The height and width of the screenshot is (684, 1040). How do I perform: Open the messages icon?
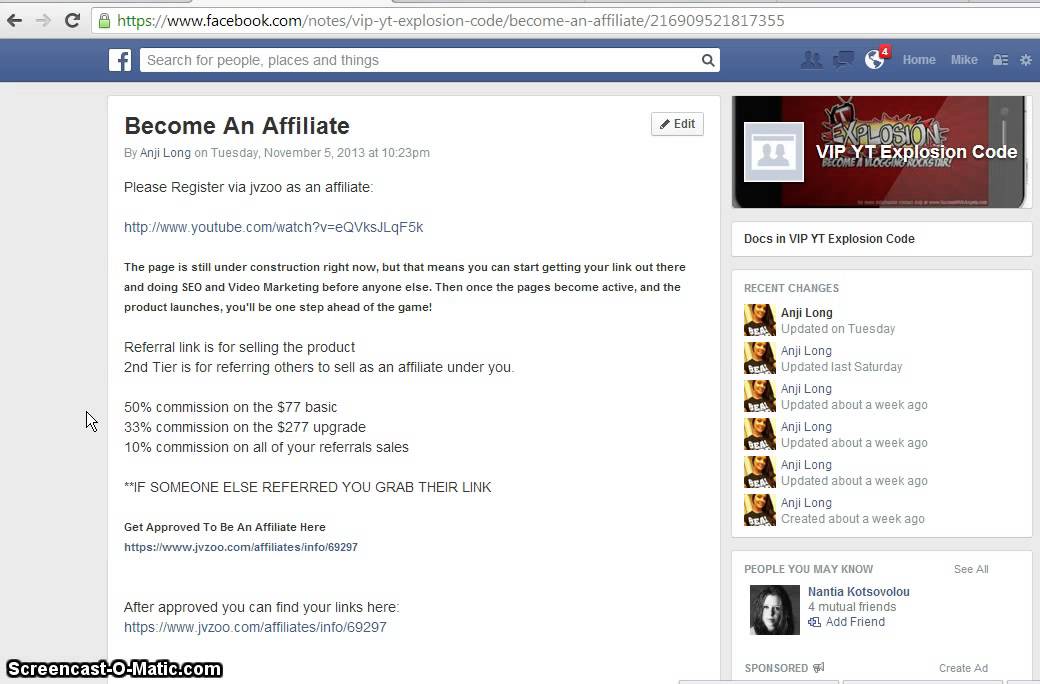(843, 60)
